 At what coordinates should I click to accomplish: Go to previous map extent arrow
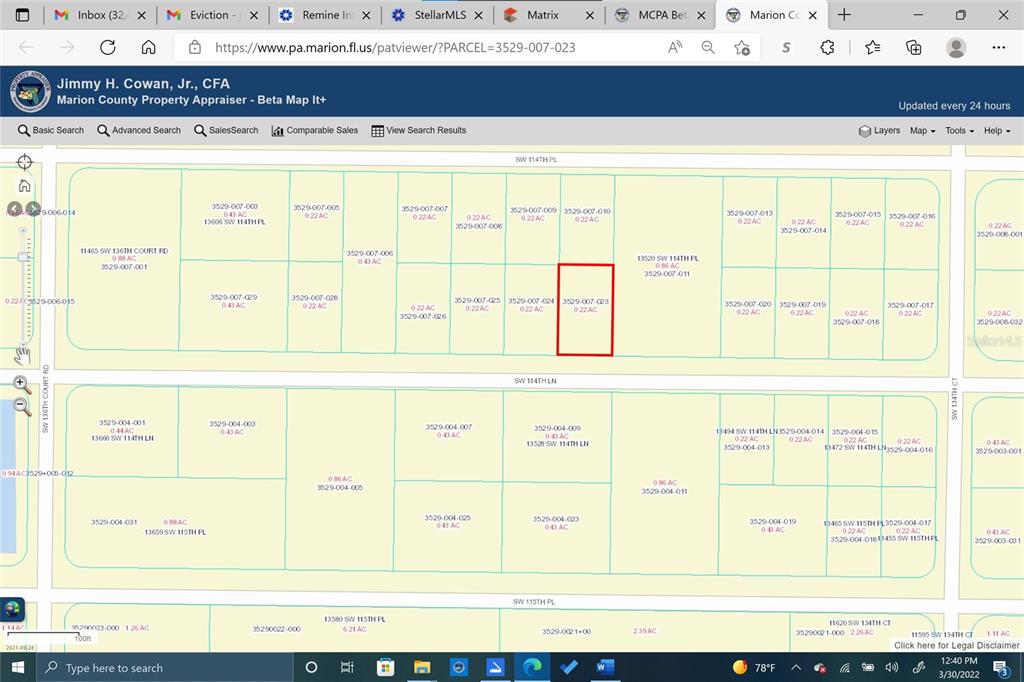[14, 209]
